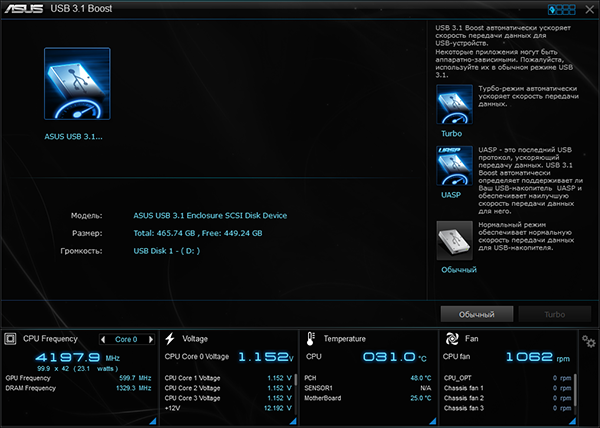Click the Chassis fan 1 row
Viewport: 600px width, 428px height.
(507, 388)
